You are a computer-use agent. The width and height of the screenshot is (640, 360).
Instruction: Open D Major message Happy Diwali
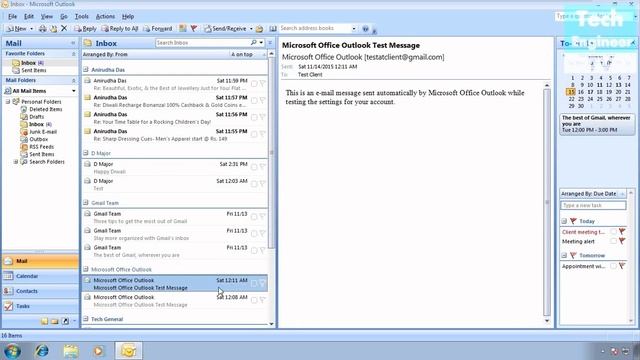pyautogui.click(x=175, y=167)
